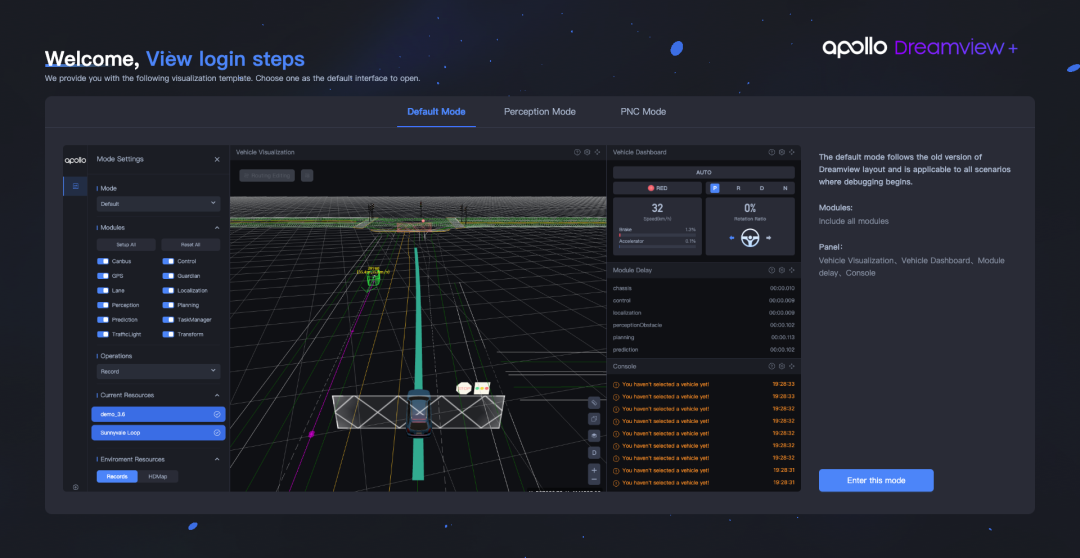Open the Module Delay settings gear icon
The width and height of the screenshot is (1080, 558).
pos(782,270)
